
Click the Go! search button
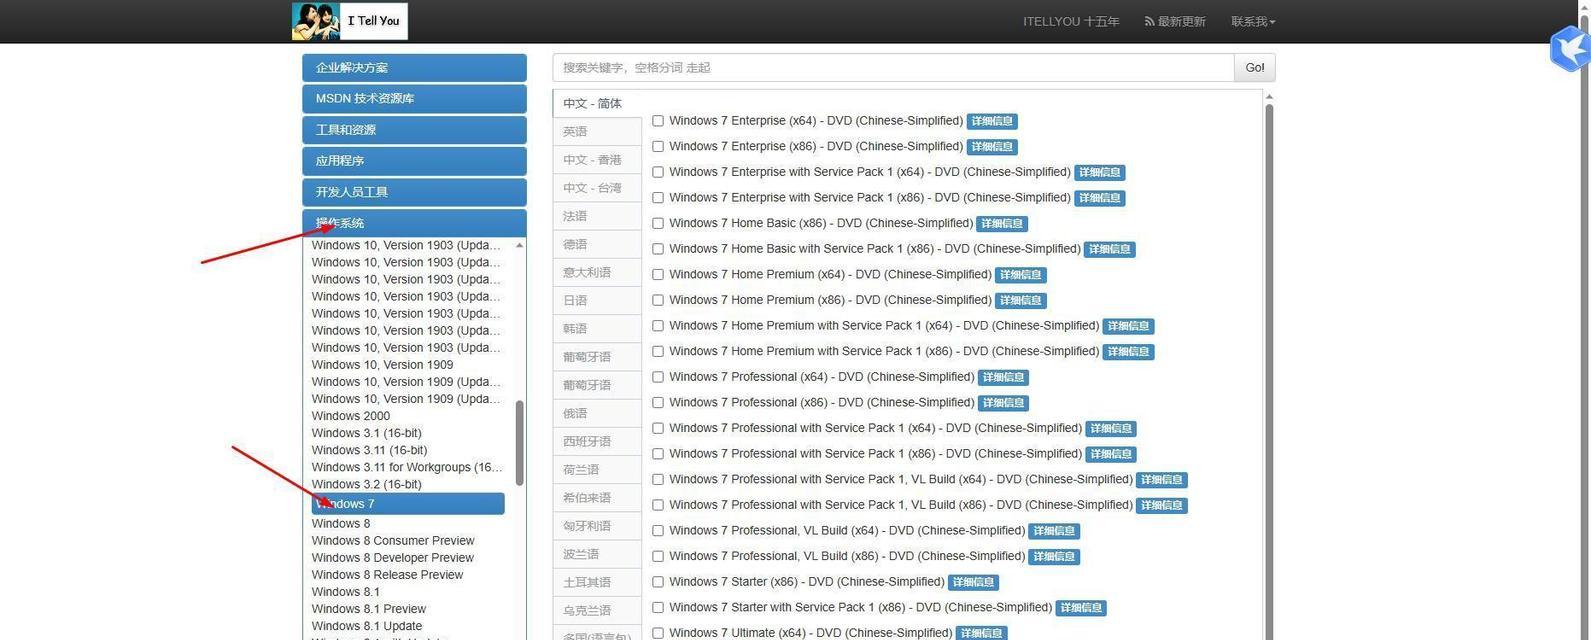(1255, 68)
